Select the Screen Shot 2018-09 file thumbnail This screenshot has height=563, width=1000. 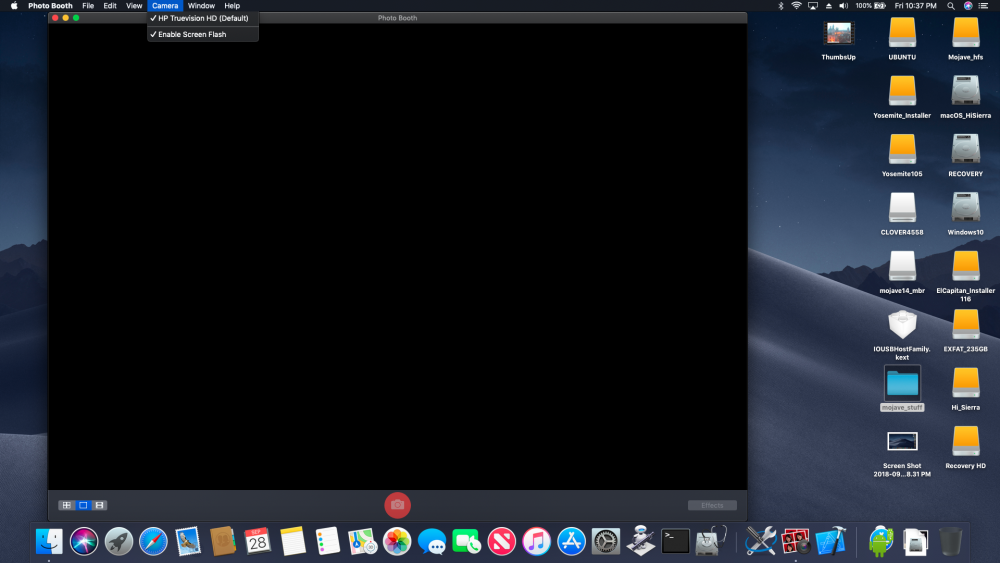pyautogui.click(x=902, y=441)
